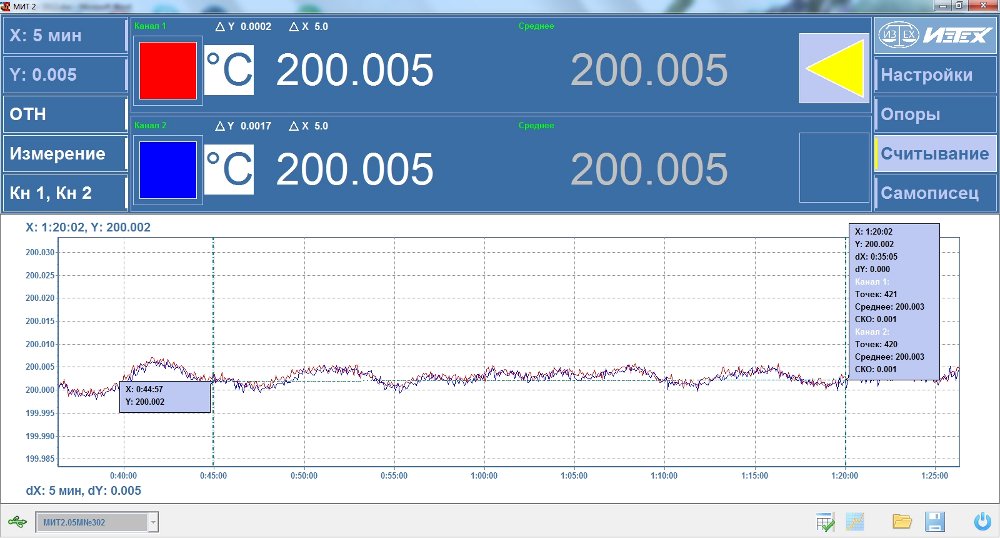The image size is (1000, 538).
Task: Save data with the floppy disk icon
Action: click(936, 521)
